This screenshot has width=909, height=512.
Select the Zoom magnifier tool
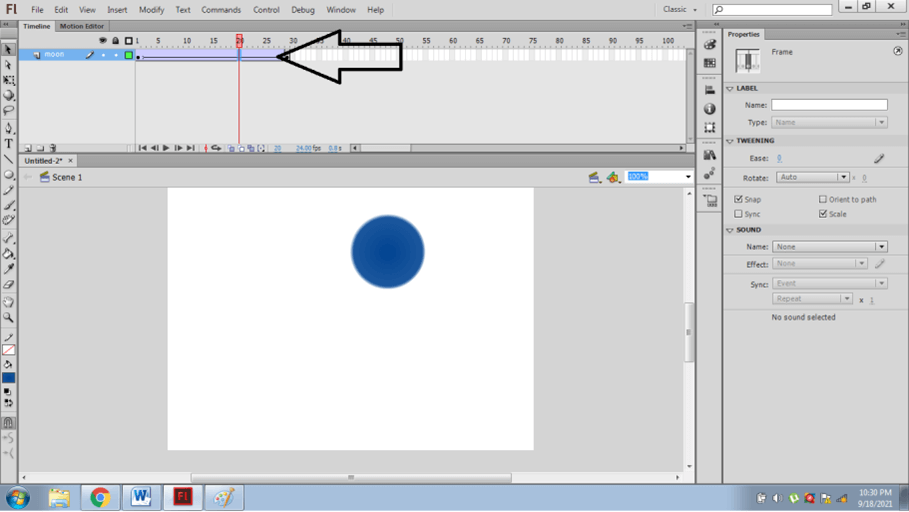8,317
